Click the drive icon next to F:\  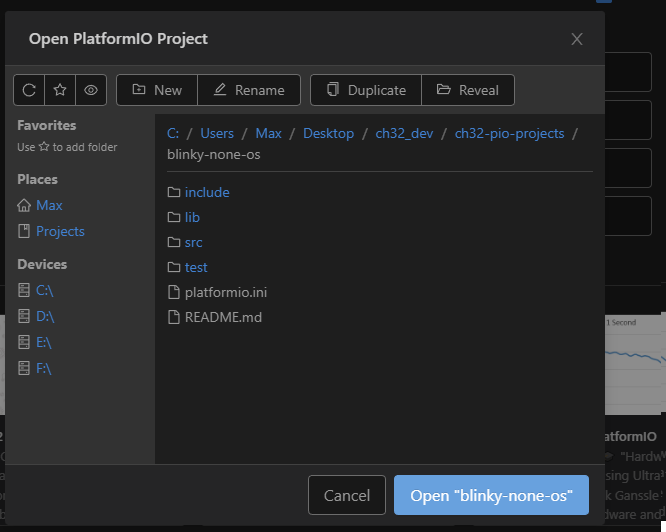click(x=24, y=368)
